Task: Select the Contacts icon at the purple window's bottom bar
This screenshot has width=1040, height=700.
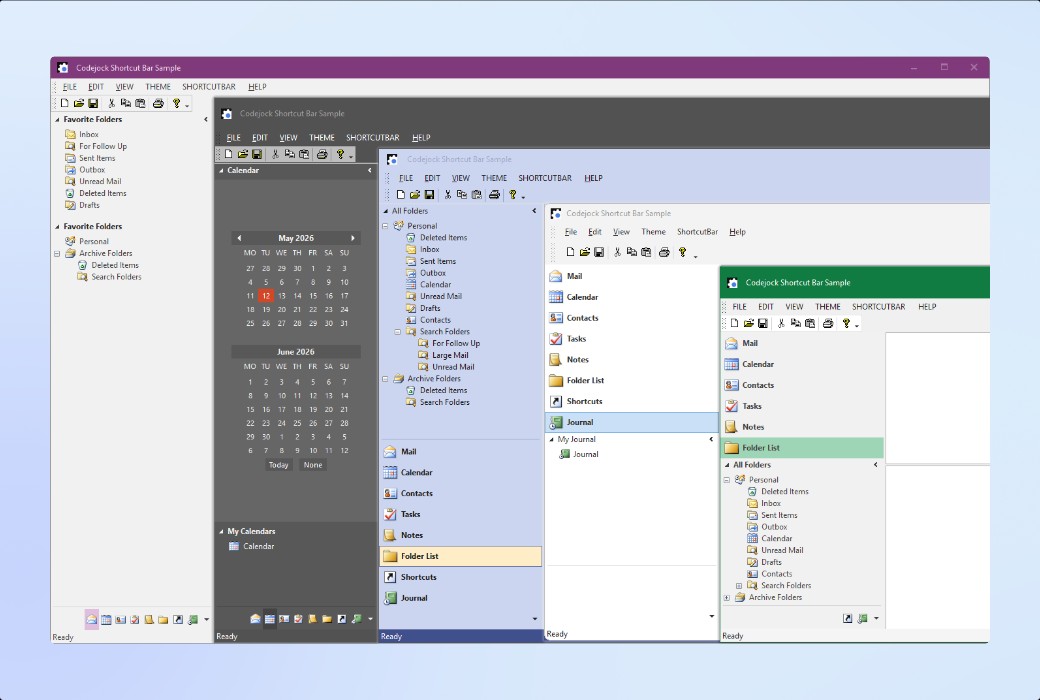Action: click(x=121, y=619)
